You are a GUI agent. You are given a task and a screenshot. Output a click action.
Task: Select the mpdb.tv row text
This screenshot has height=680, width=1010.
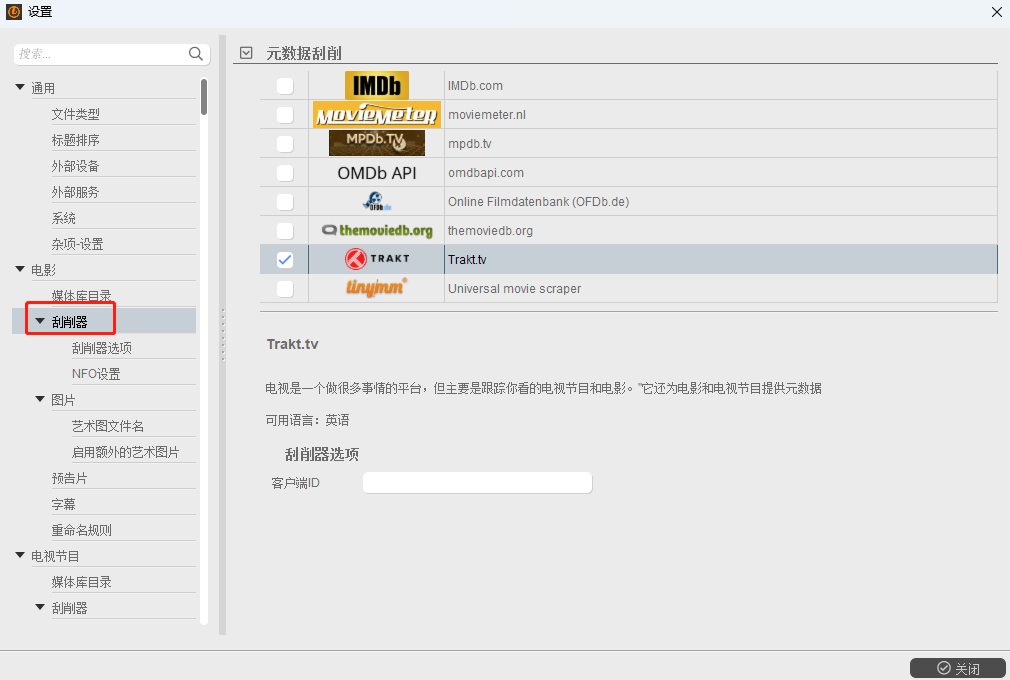click(470, 144)
